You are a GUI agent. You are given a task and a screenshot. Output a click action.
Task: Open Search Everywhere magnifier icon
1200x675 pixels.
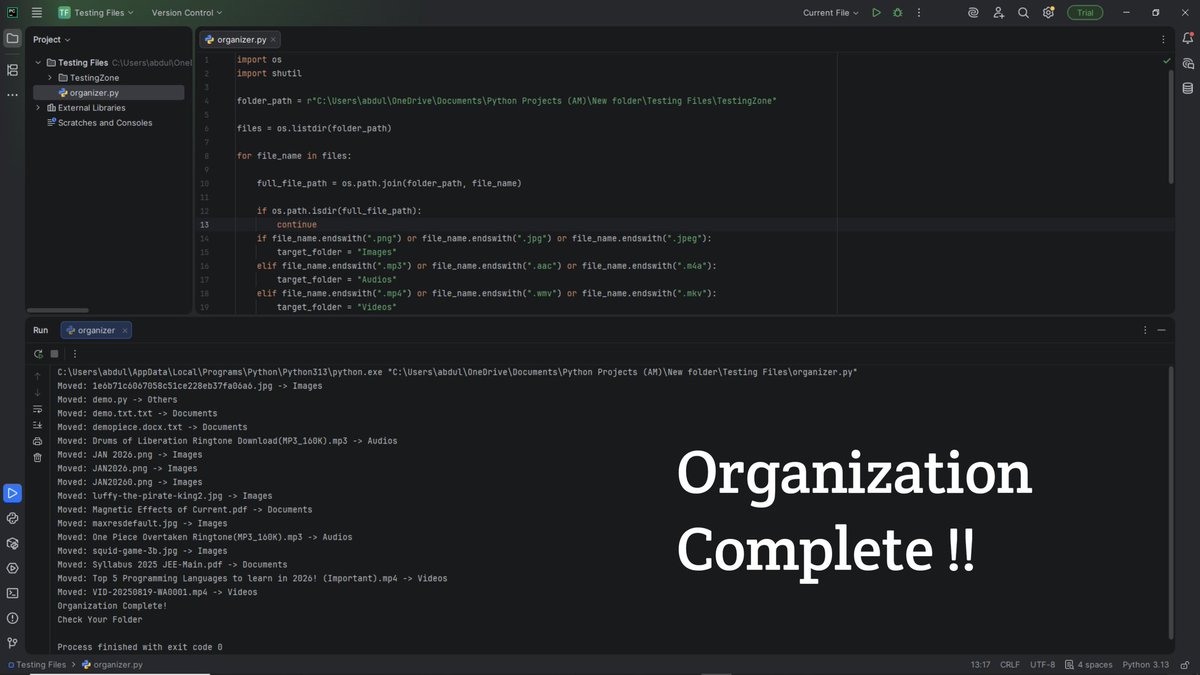coord(1023,13)
